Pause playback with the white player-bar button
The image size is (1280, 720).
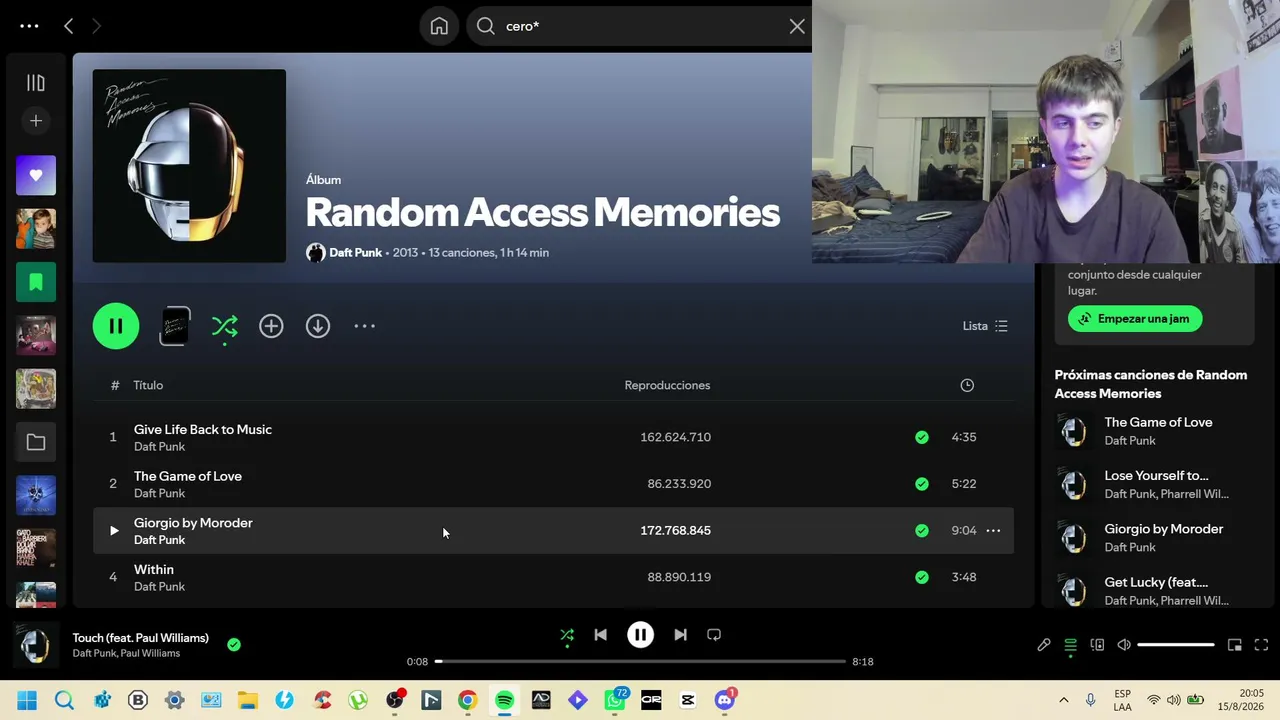coord(640,635)
